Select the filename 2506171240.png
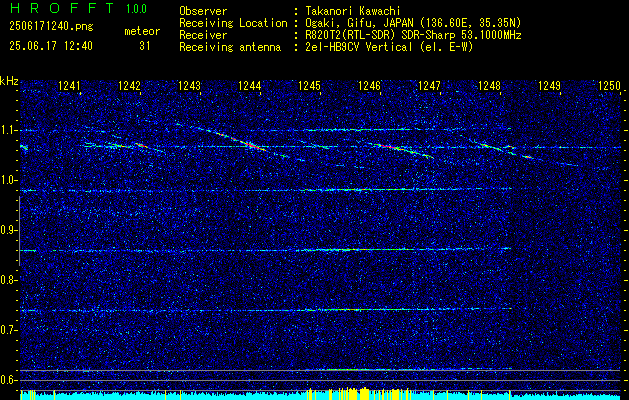 [x=51, y=27]
